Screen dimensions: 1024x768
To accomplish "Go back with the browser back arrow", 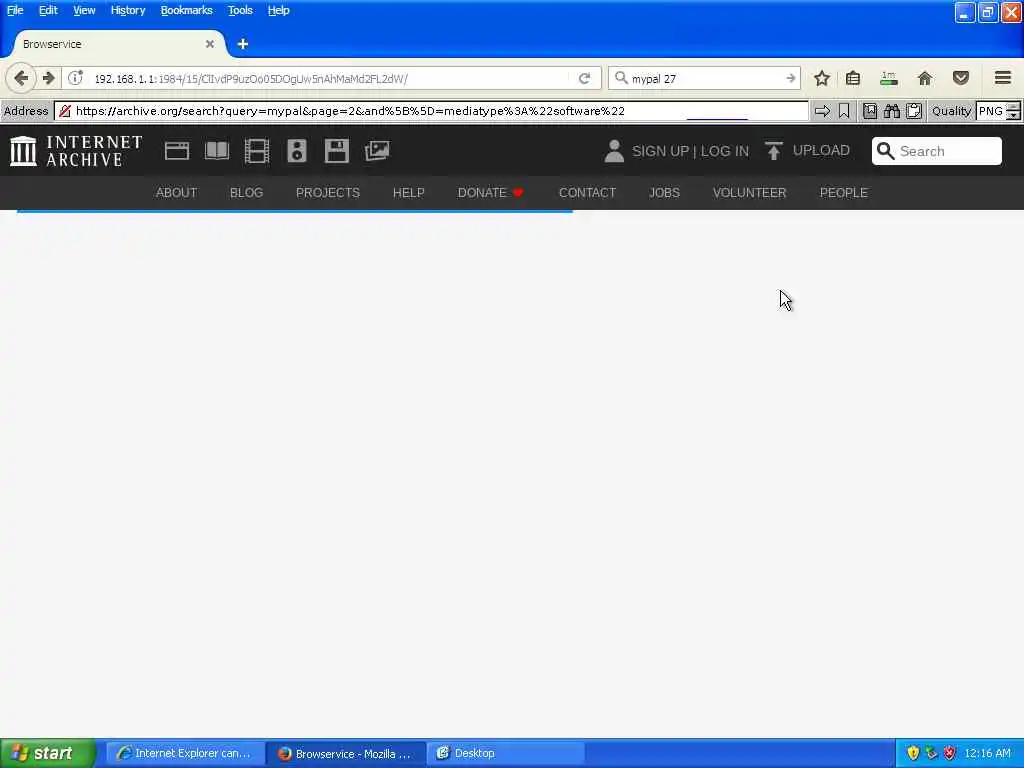I will (21, 78).
